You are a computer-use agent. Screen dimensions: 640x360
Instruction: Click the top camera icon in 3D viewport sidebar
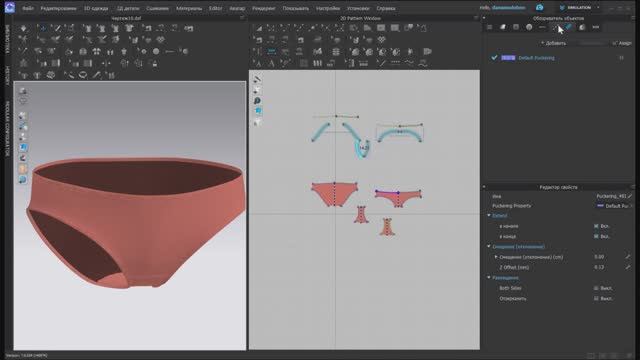tap(23, 91)
